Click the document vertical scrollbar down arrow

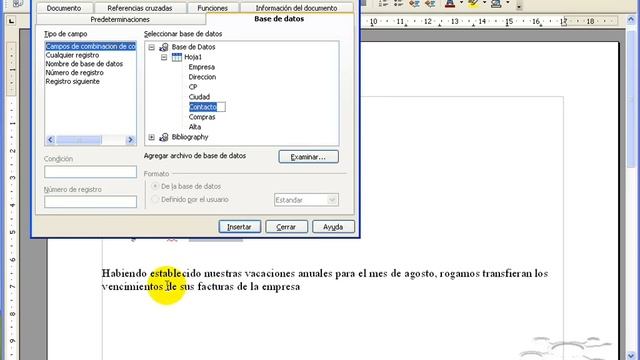tap(632, 356)
